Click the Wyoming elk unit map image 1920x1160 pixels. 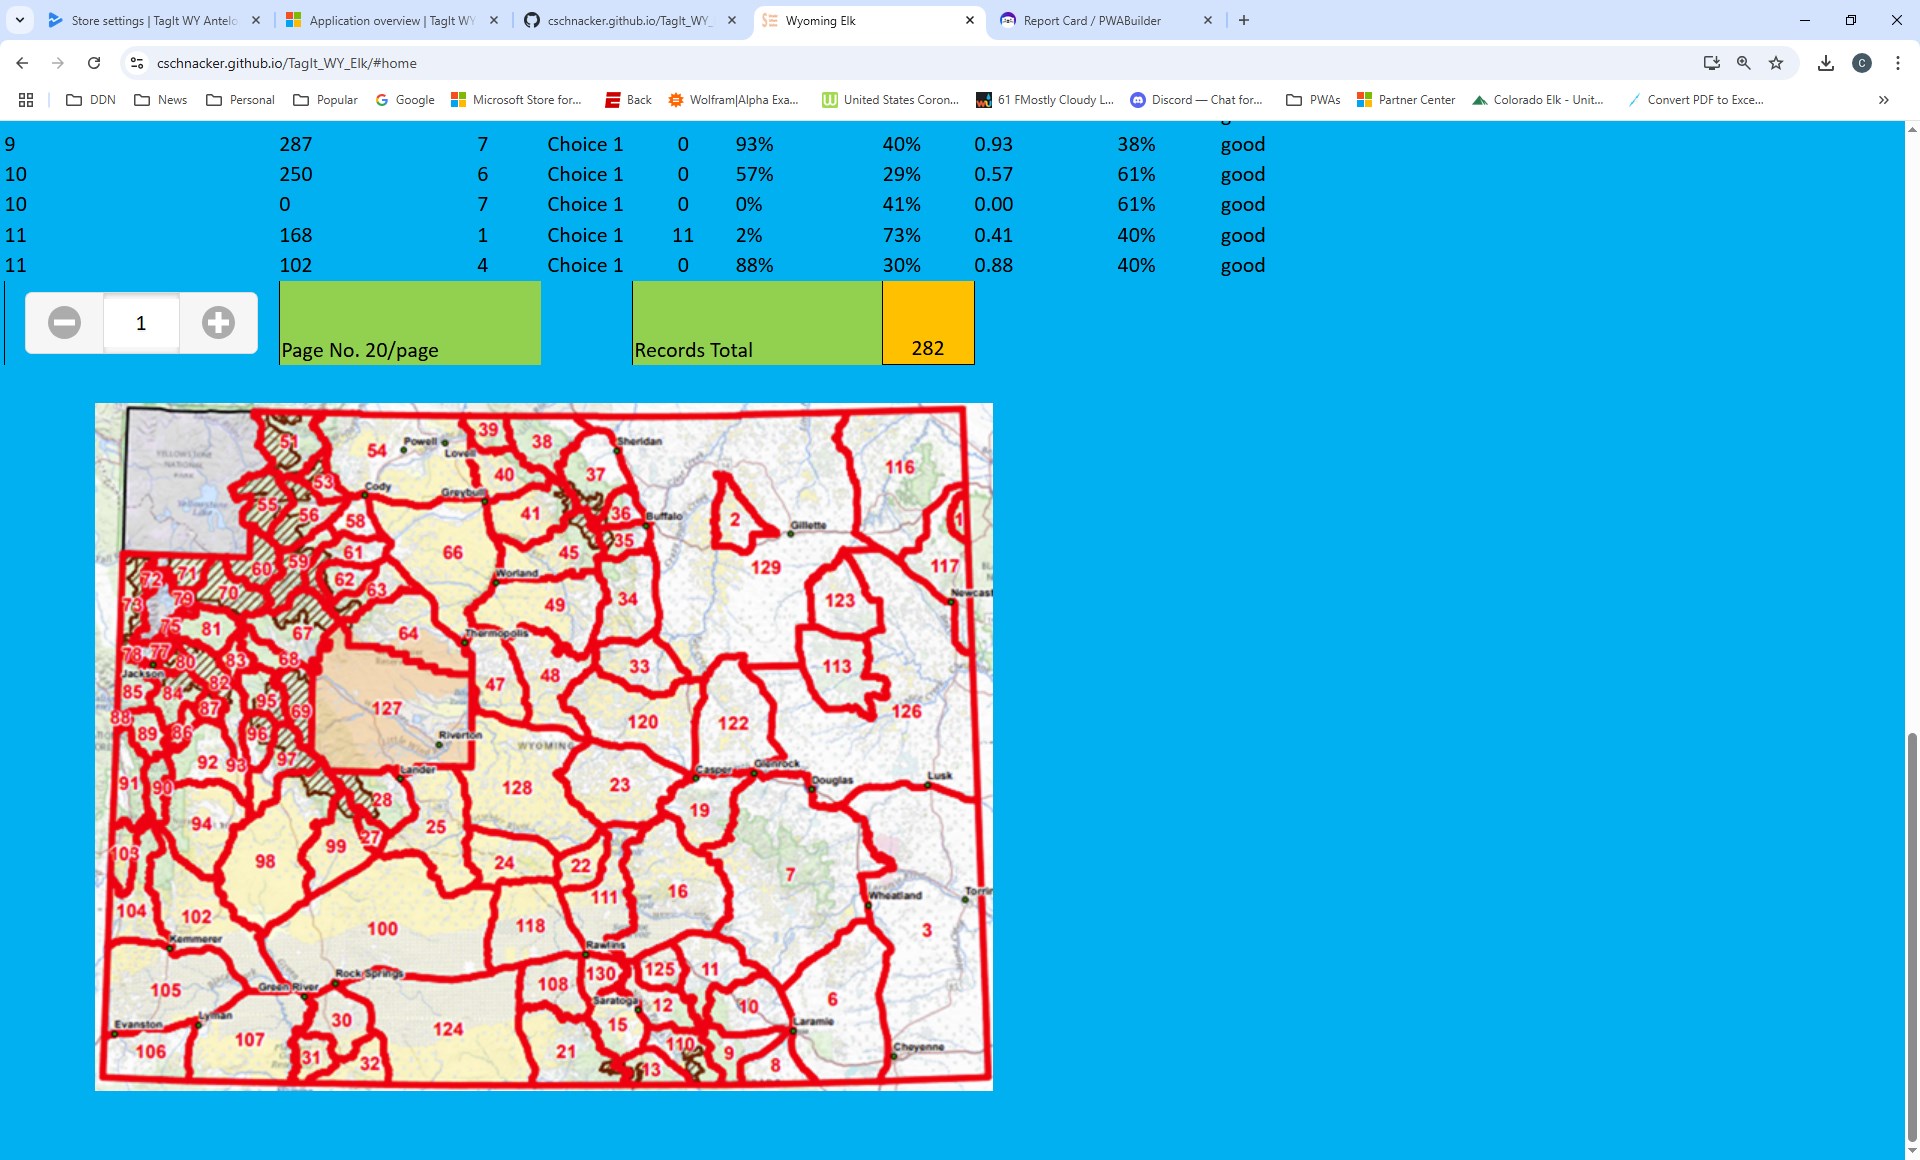[543, 746]
